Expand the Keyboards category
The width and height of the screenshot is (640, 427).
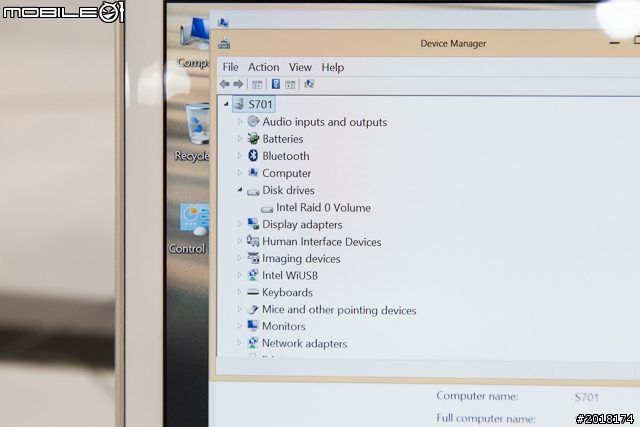pos(240,292)
